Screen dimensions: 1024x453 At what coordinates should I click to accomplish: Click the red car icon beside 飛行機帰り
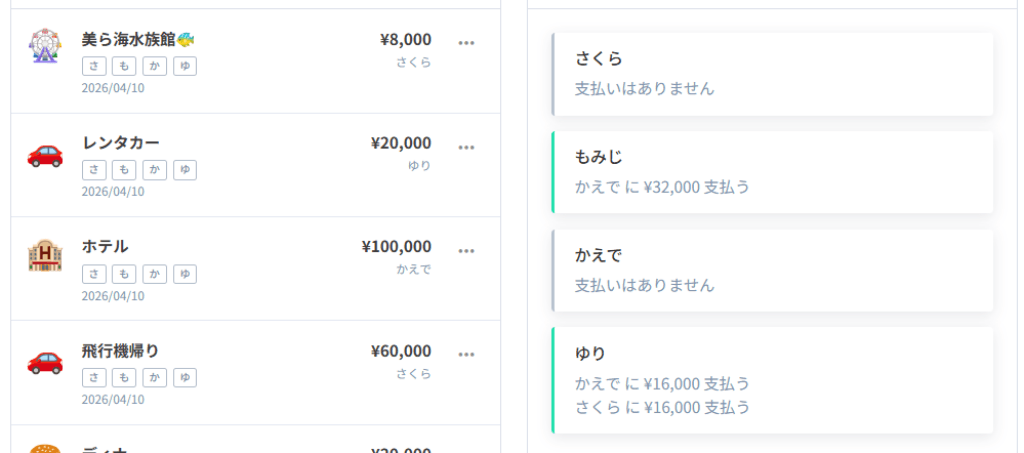tap(45, 360)
